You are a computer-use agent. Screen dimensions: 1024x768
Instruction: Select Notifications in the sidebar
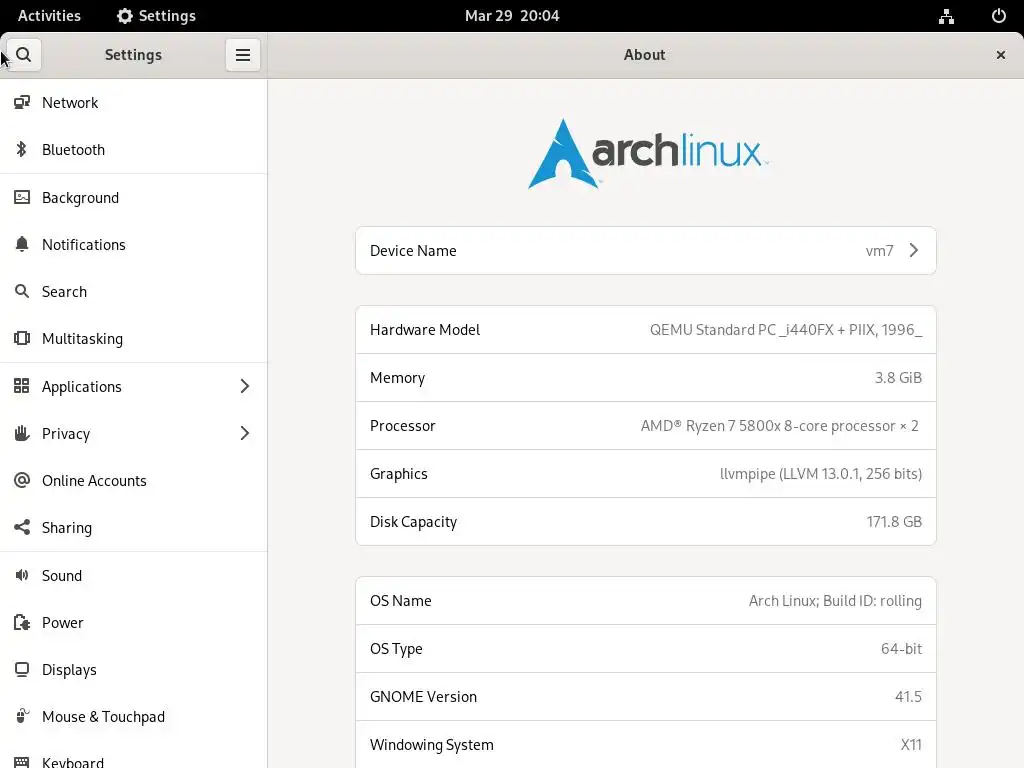[134, 244]
